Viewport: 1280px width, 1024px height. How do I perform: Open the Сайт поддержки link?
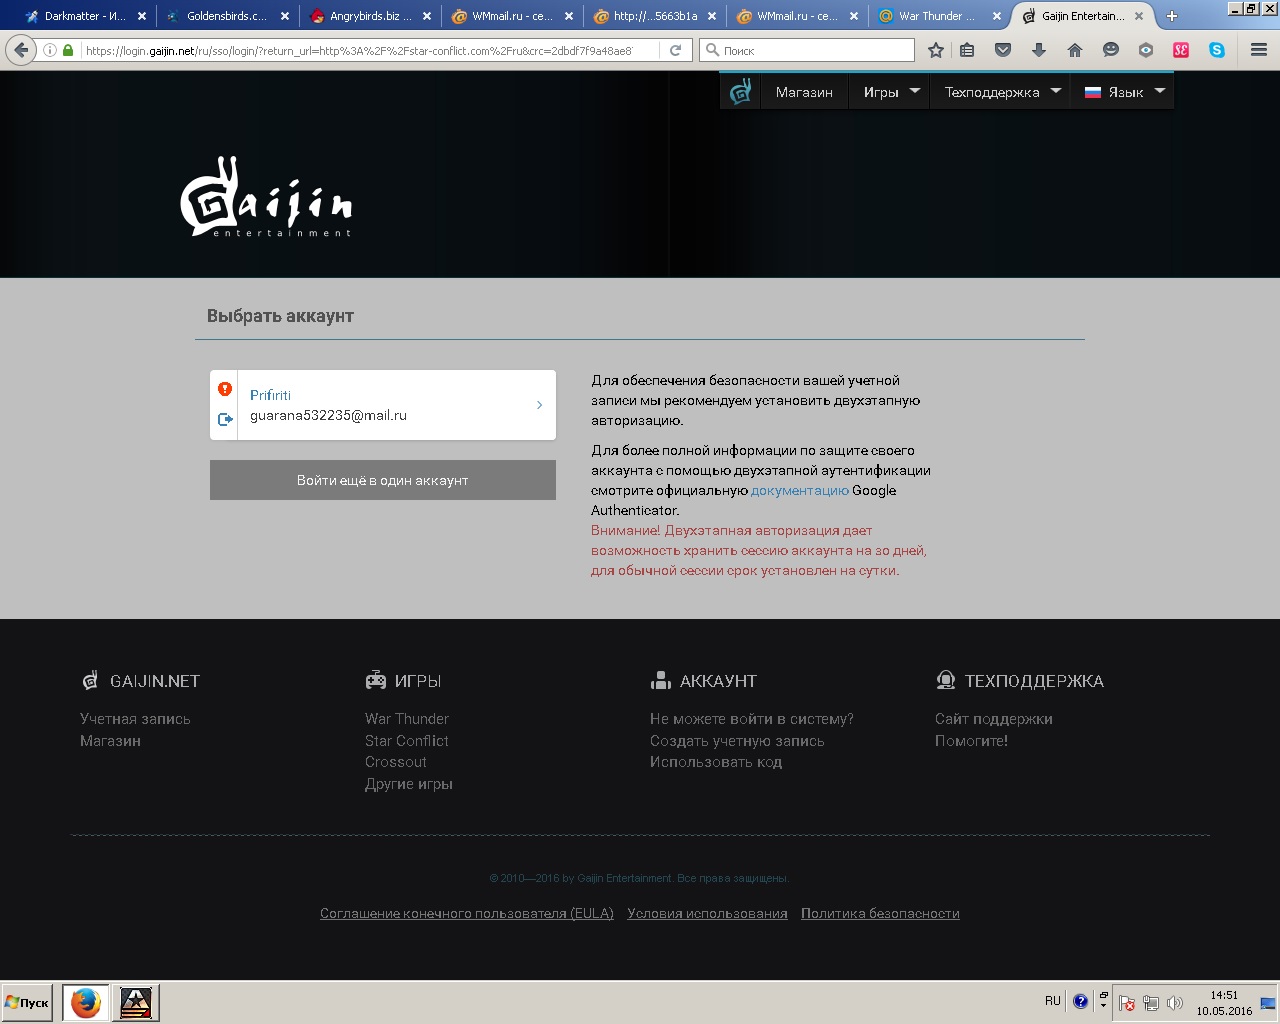[x=994, y=719]
